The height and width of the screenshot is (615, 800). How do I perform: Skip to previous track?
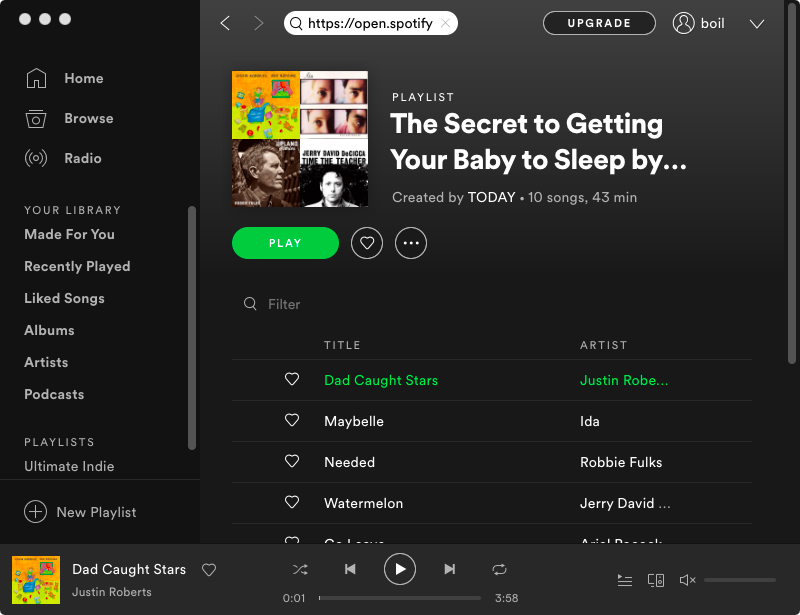350,569
